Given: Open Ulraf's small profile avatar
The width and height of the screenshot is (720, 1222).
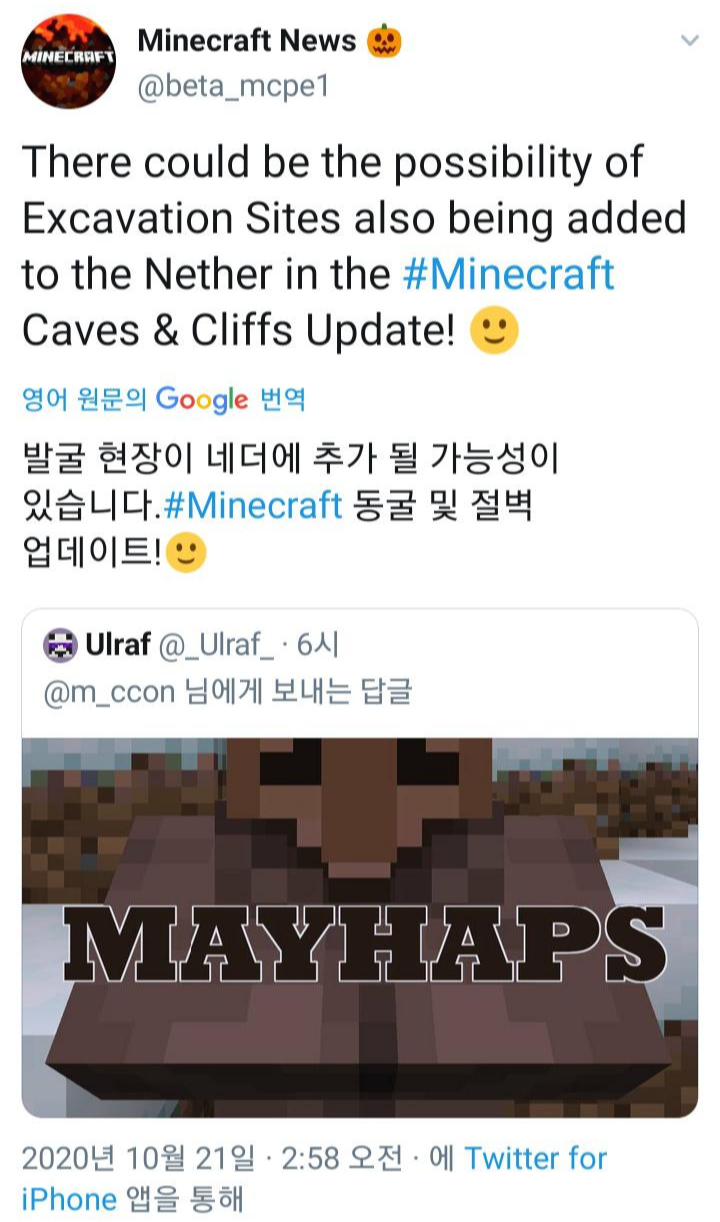Looking at the screenshot, I should point(61,646).
